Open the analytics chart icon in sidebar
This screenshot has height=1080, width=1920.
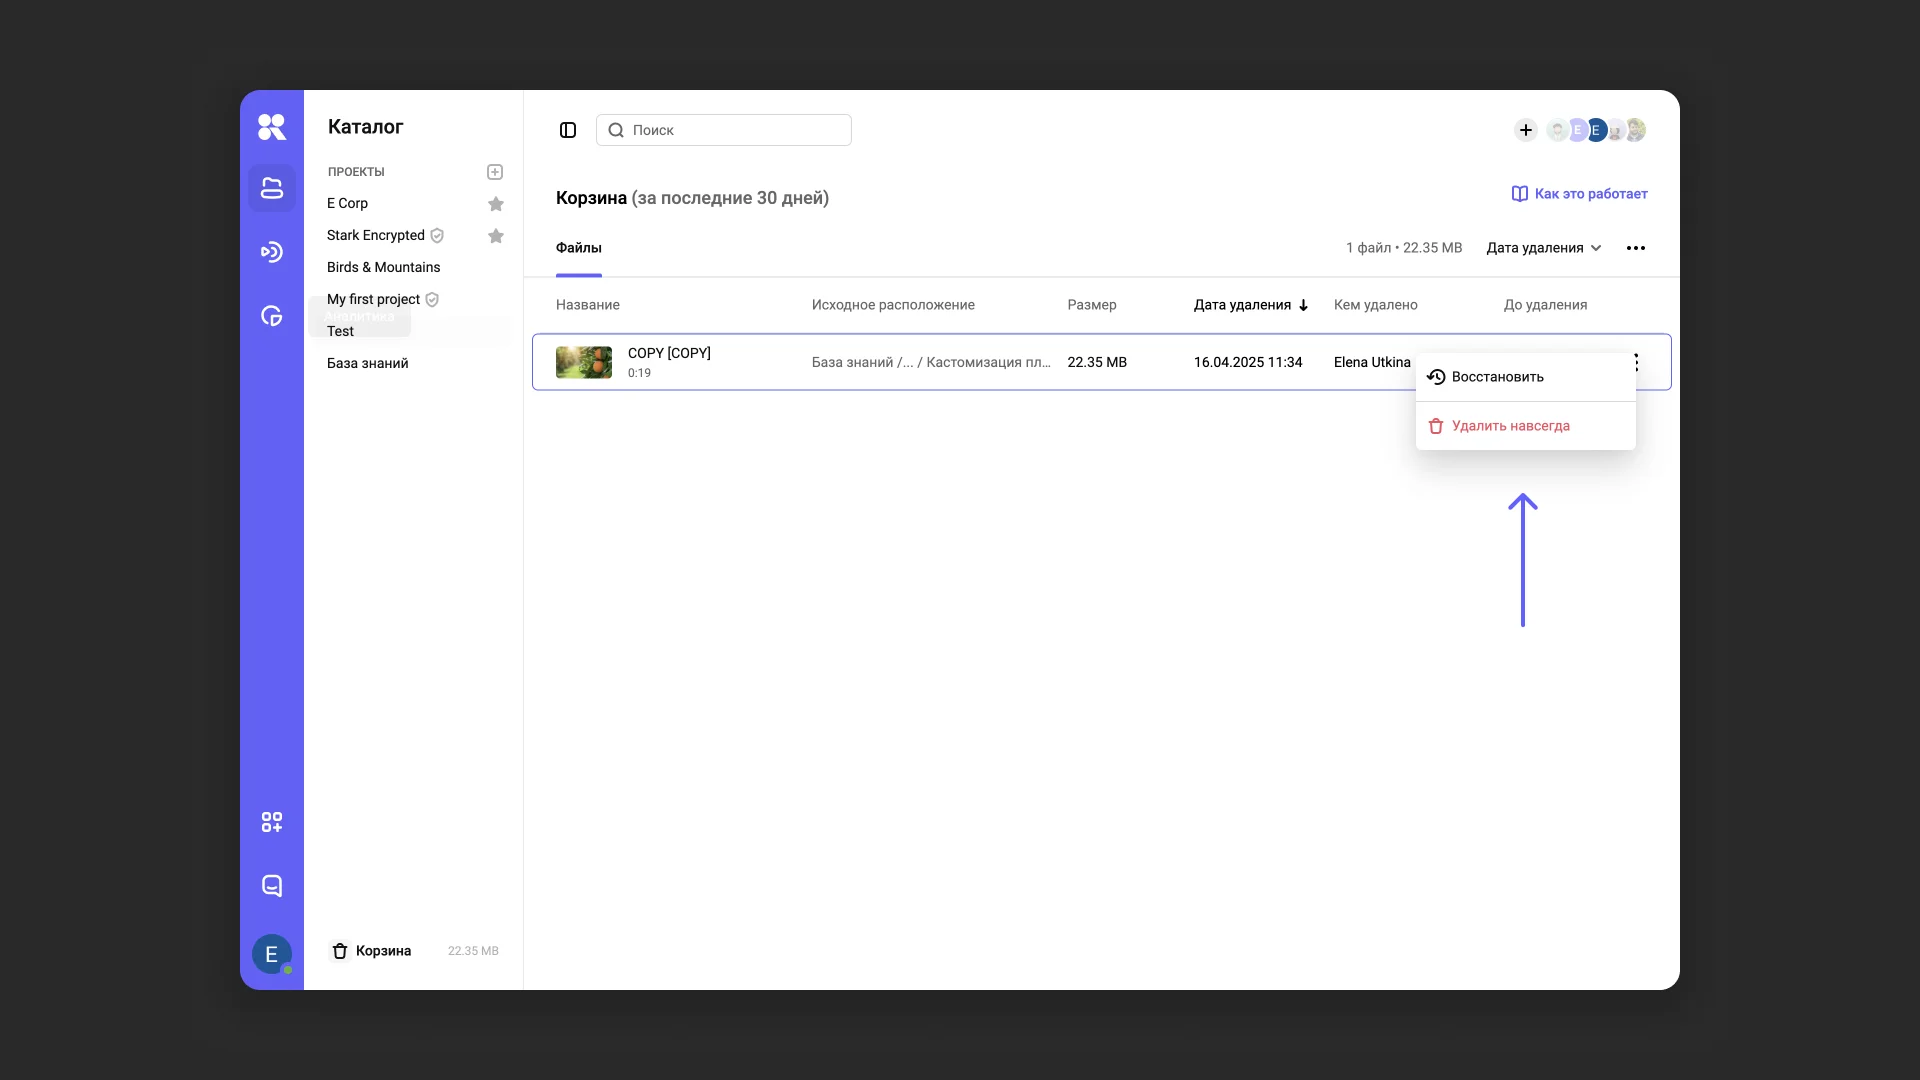click(x=271, y=316)
